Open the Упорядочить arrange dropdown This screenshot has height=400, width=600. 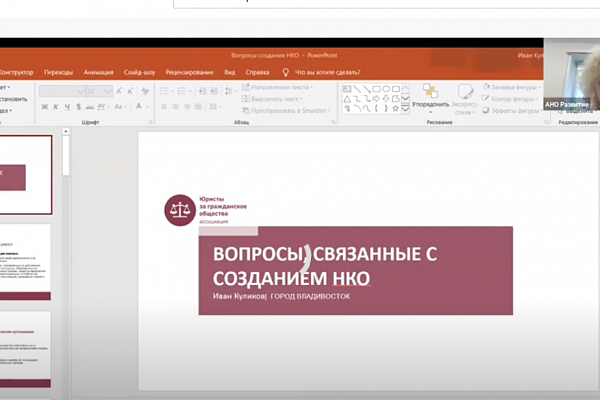point(430,99)
